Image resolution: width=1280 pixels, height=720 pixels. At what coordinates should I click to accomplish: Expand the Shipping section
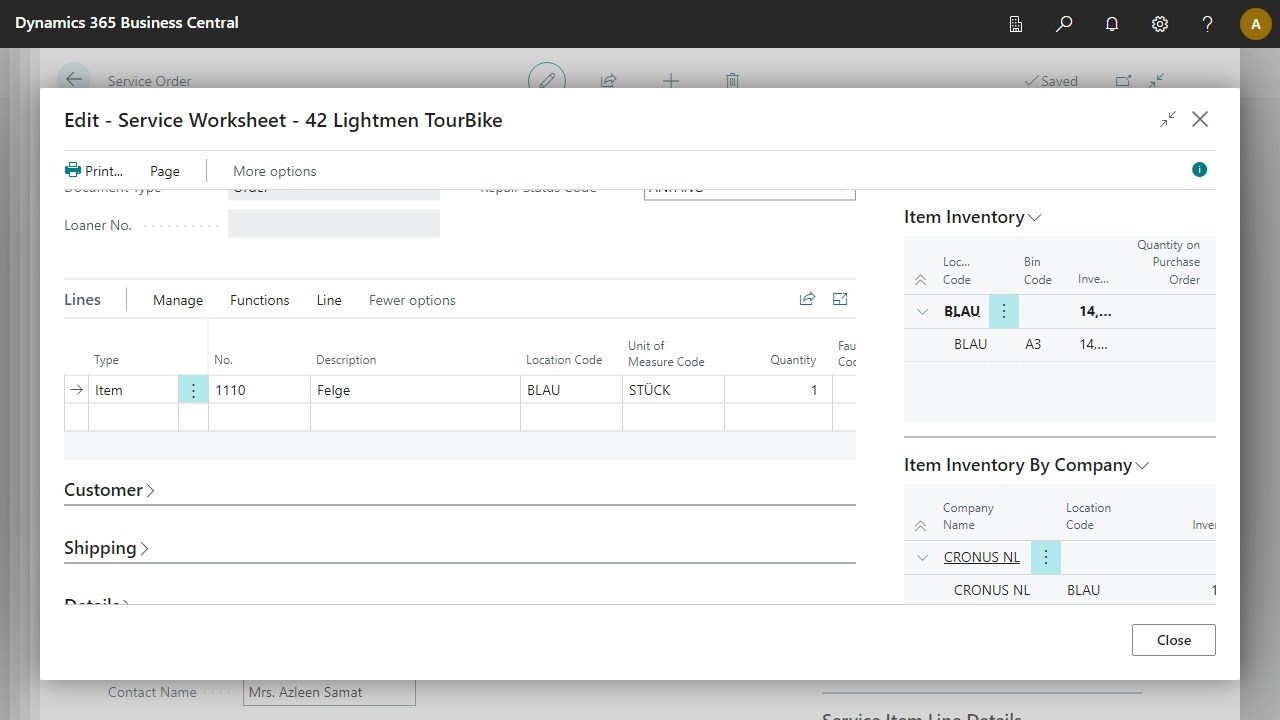click(106, 548)
